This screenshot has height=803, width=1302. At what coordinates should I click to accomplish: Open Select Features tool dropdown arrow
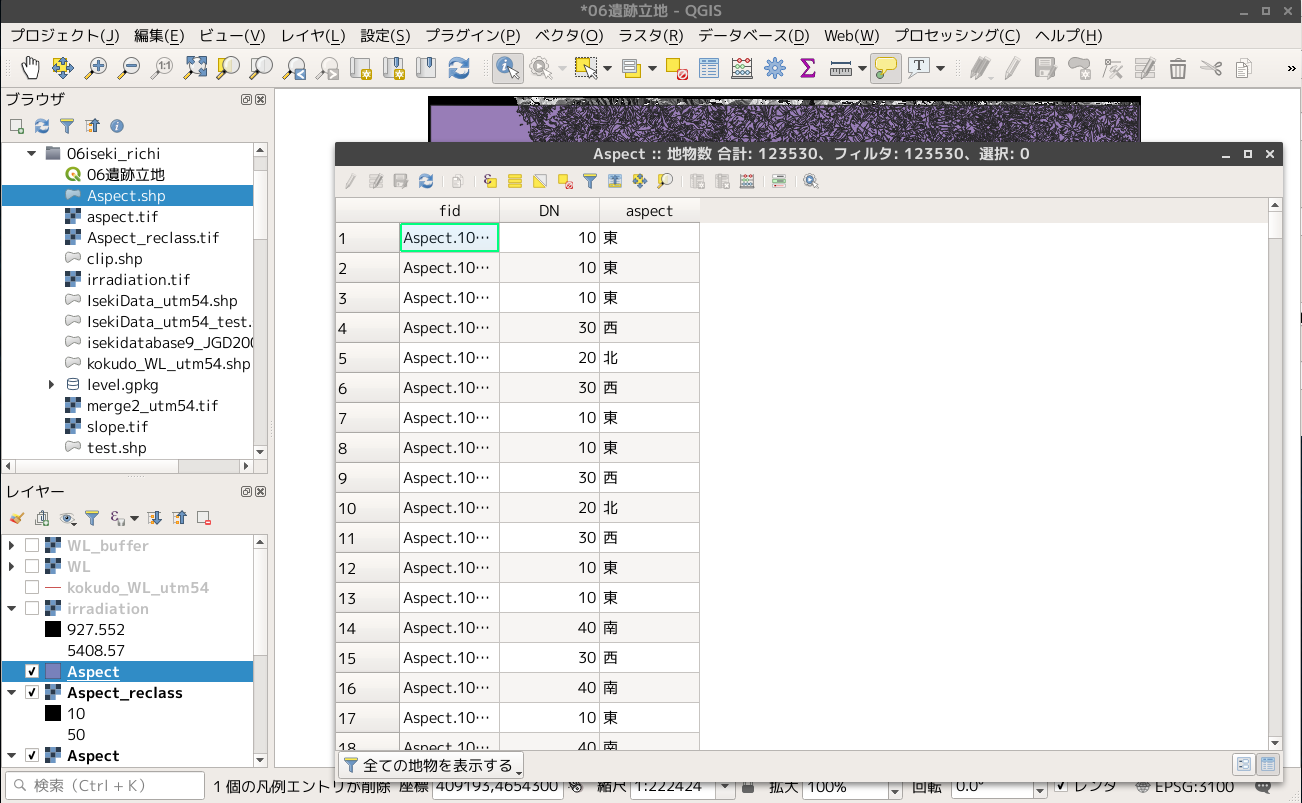(607, 69)
